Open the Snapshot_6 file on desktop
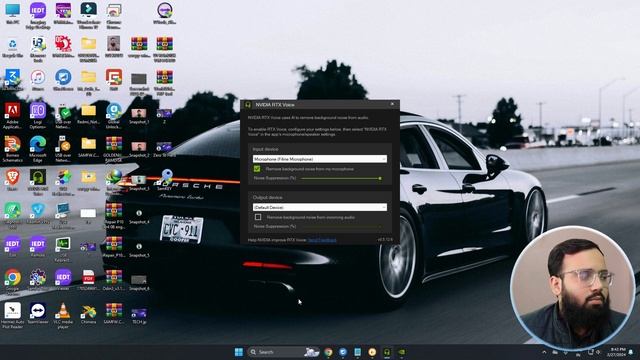Image resolution: width=640 pixels, height=360 pixels. pyautogui.click(x=139, y=282)
